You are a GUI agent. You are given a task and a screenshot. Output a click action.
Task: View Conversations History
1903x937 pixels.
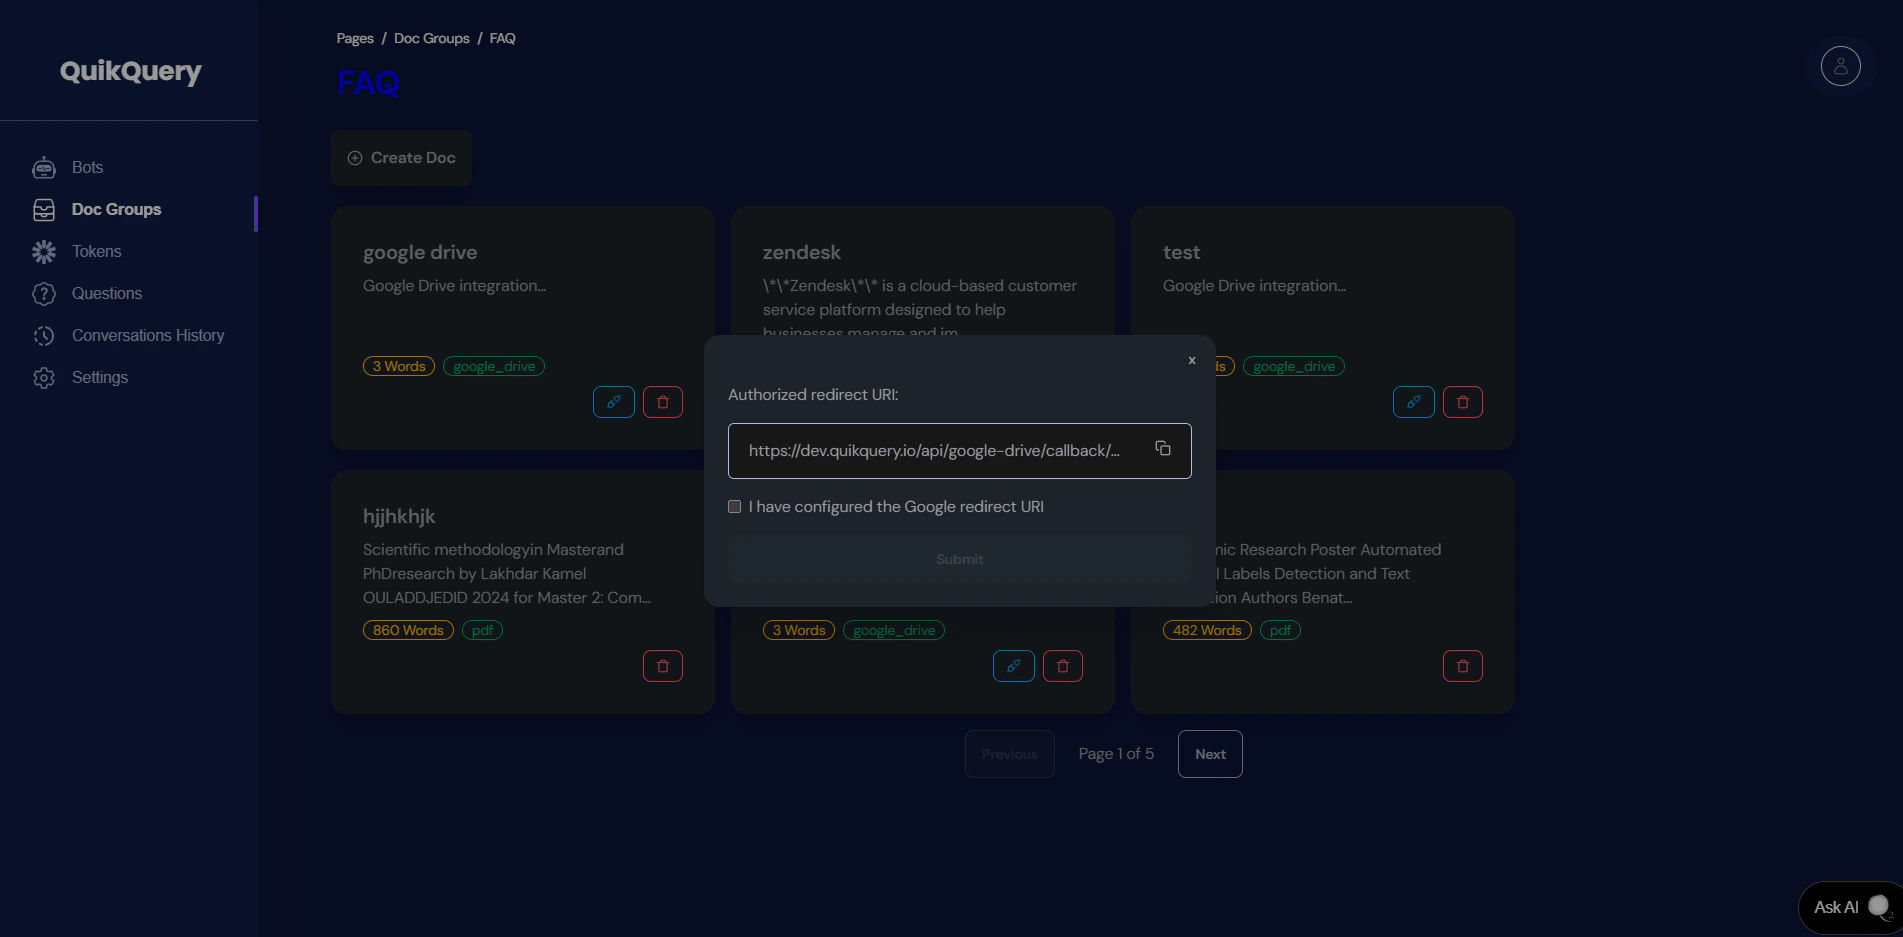point(148,335)
